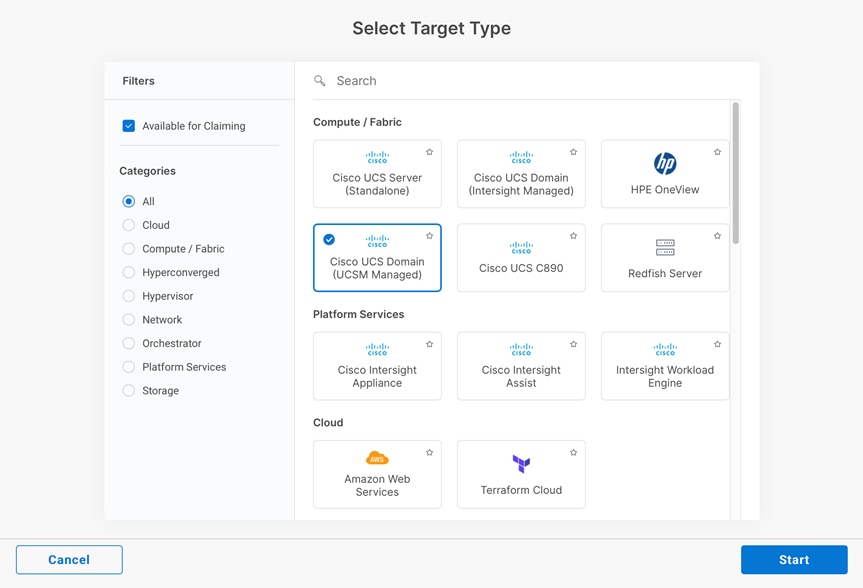Click the Redfish Server rack icon
Viewport: 863px width, 588px height.
(665, 247)
